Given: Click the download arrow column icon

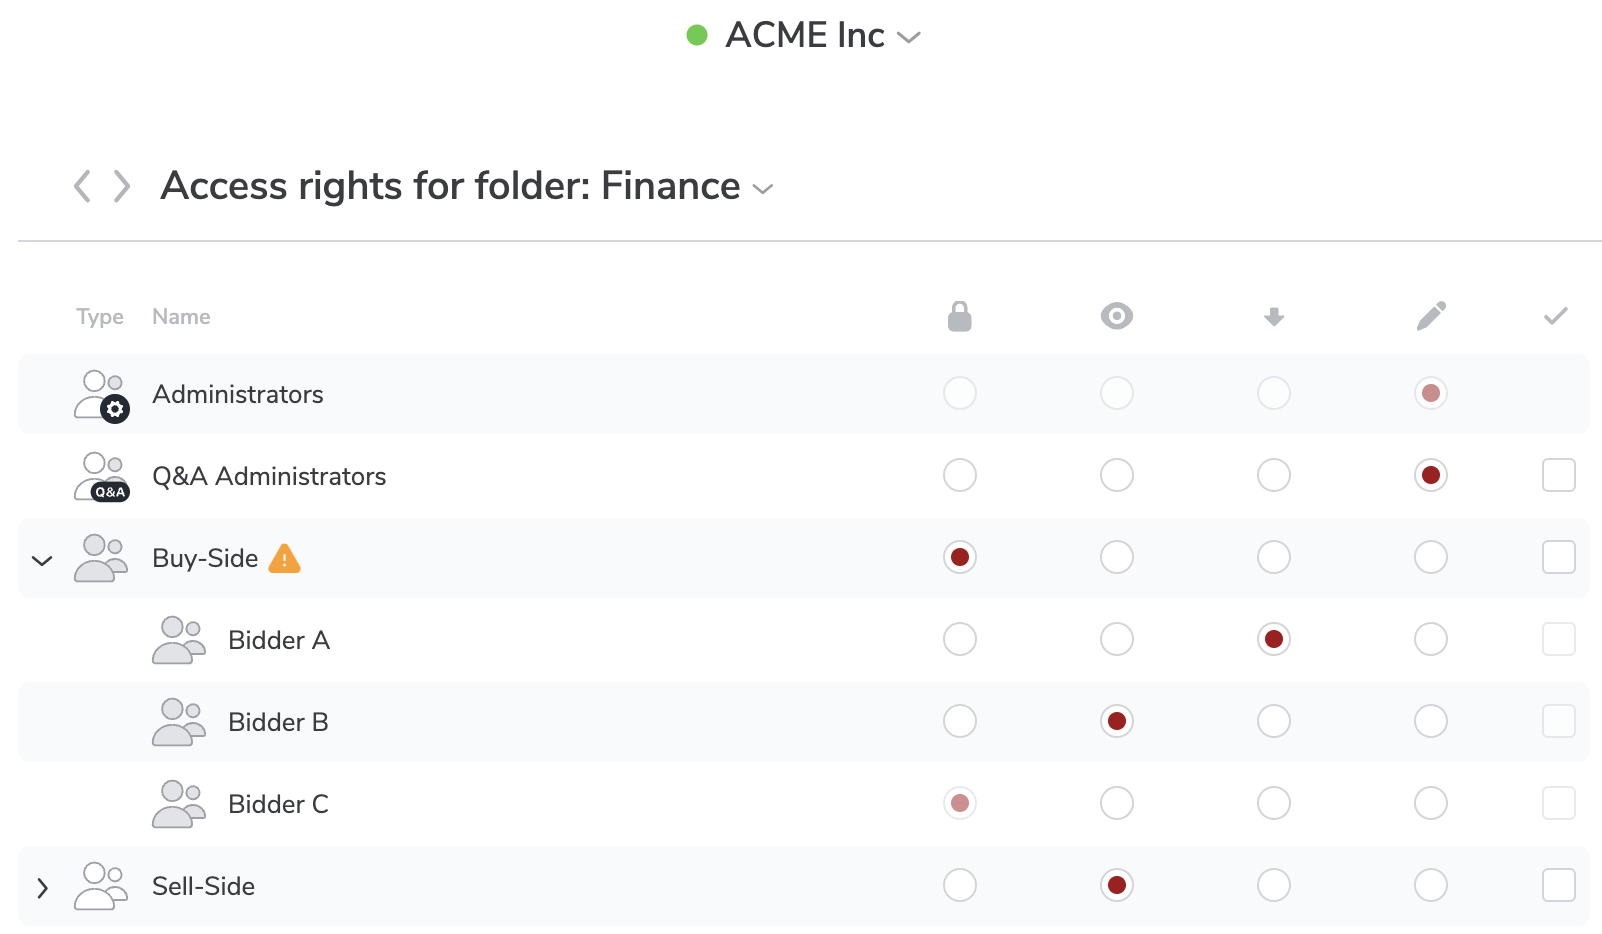Looking at the screenshot, I should pos(1273,317).
